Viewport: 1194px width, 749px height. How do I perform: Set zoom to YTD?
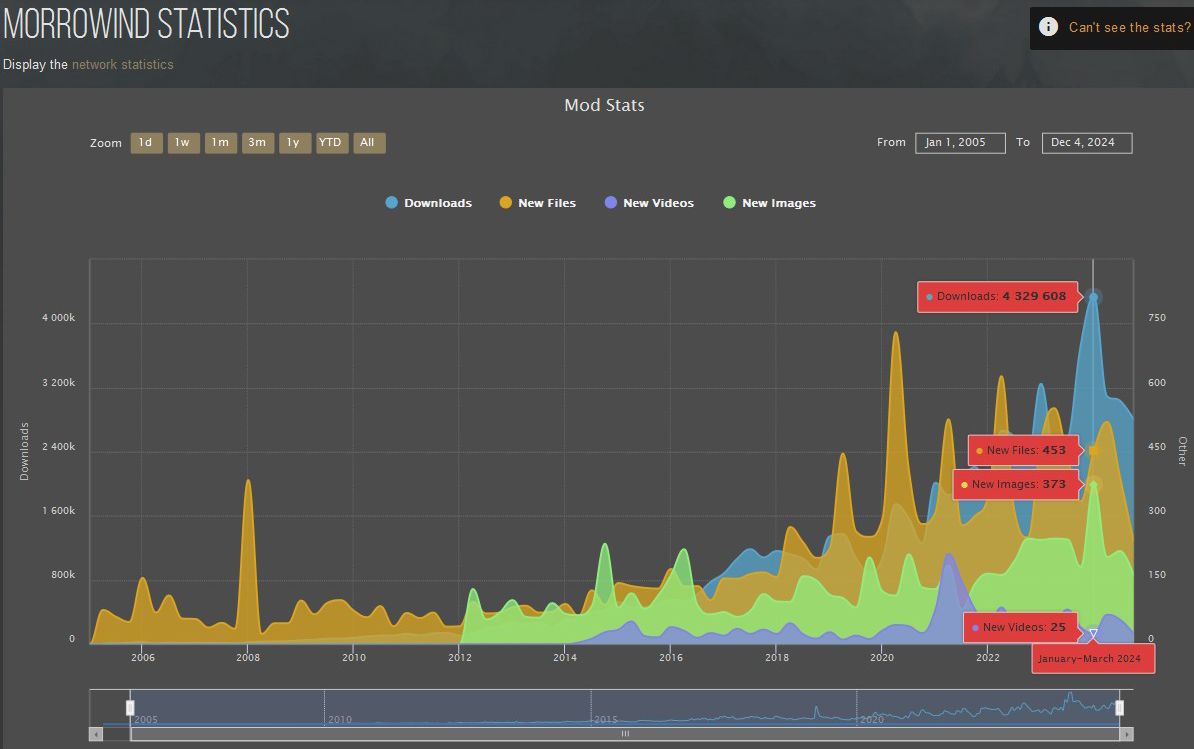[x=332, y=143]
